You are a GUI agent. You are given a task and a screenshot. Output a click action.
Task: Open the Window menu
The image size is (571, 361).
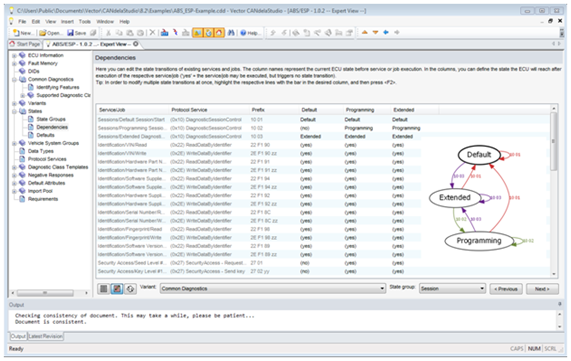pos(105,21)
